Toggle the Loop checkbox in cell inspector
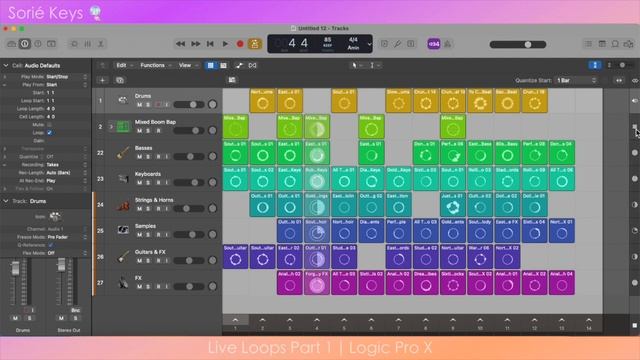The image size is (640, 360). (49, 133)
